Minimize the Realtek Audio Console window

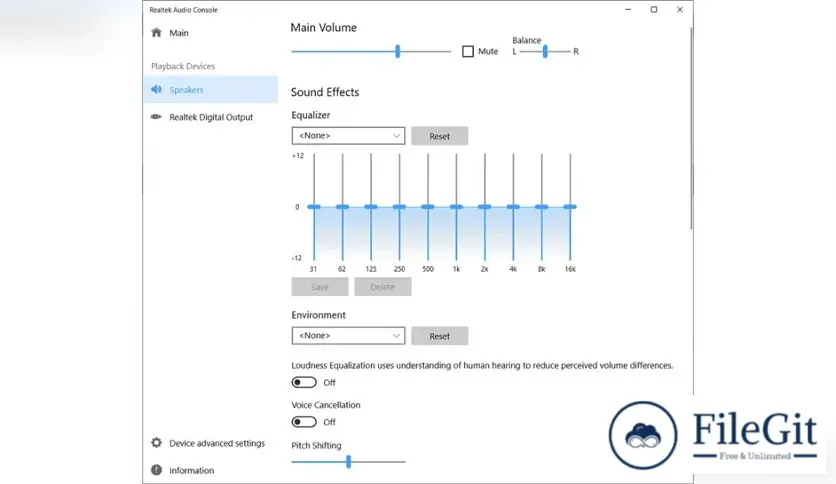pyautogui.click(x=628, y=10)
